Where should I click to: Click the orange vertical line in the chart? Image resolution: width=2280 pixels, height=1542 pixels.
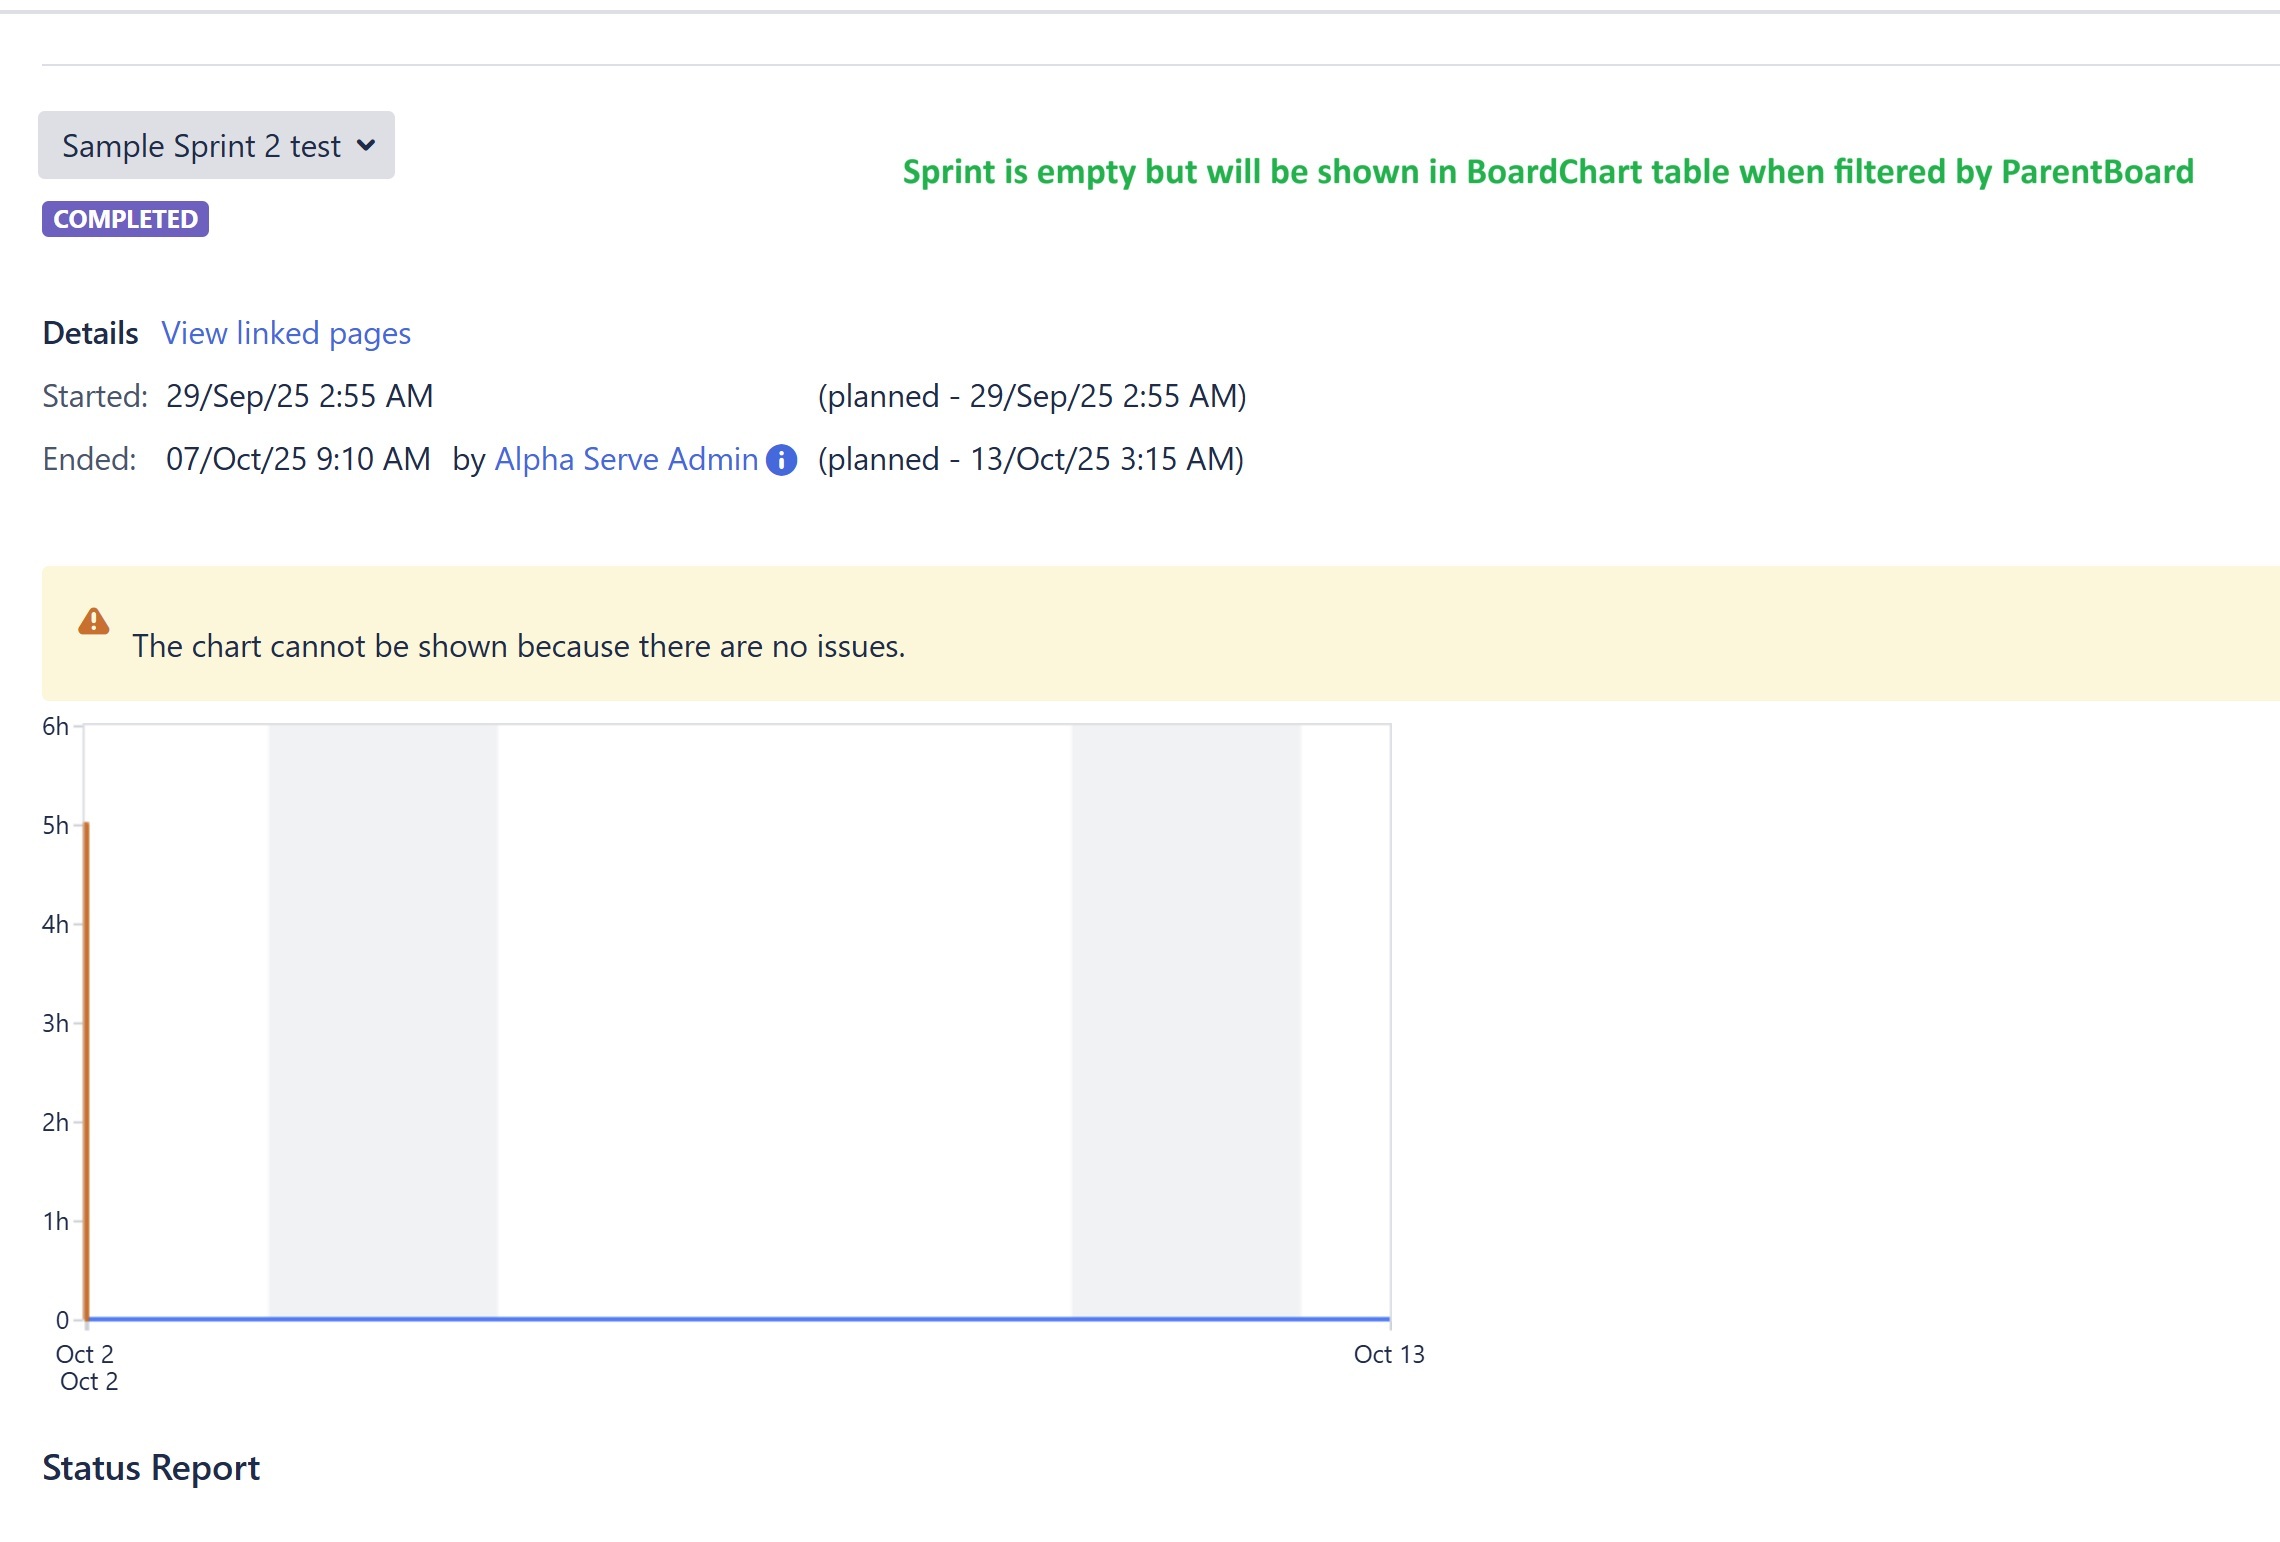pos(87,1070)
